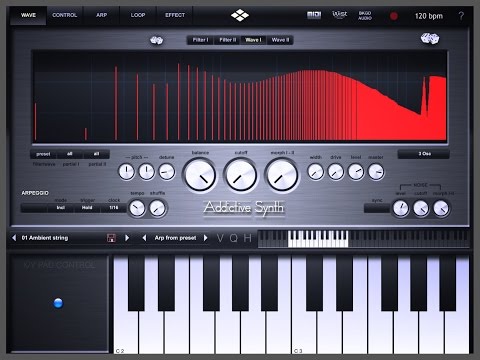Click the morph I - II knob
480x360 pixels.
pos(282,175)
